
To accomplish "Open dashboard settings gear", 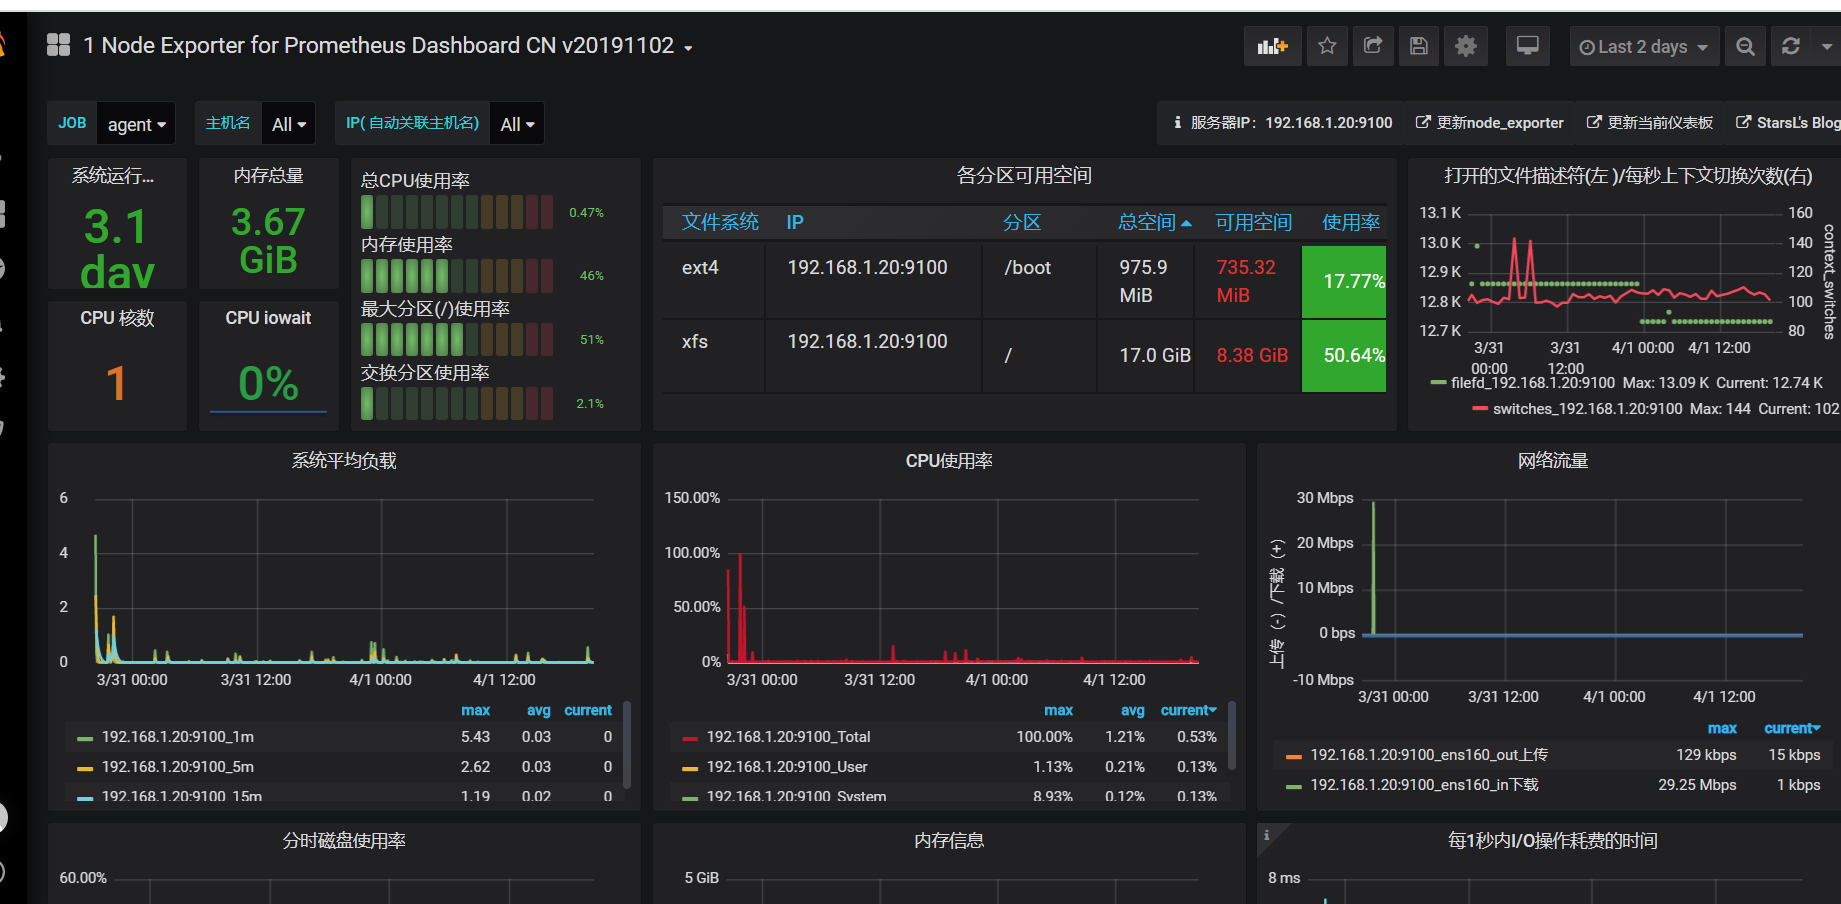I will point(1466,46).
